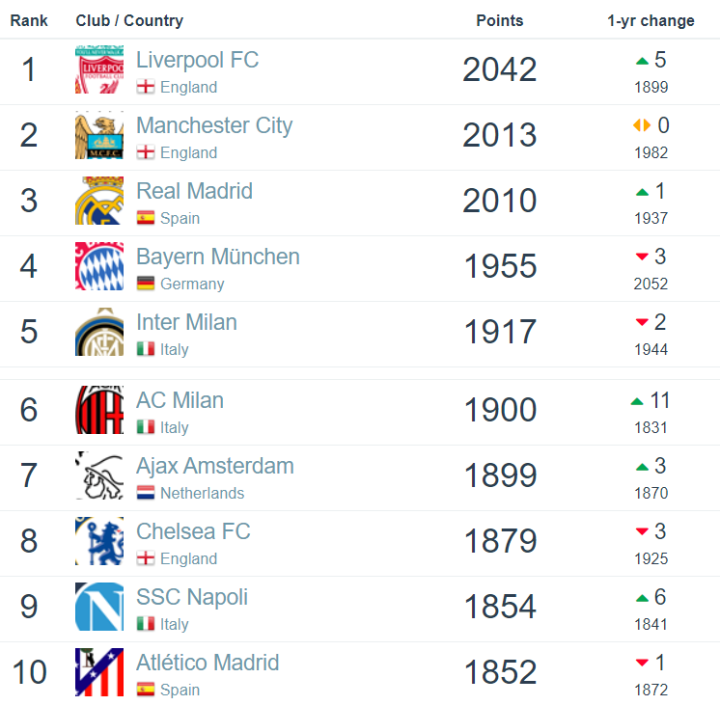720x705 pixels.
Task: Open the Ajax Amsterdam club link
Action: point(214,466)
